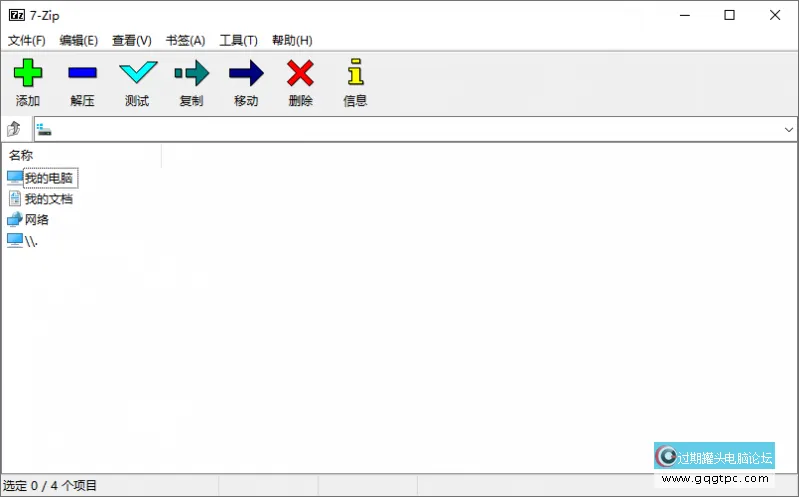Click status text 选定 0 / 4 个项目
The width and height of the screenshot is (799, 497).
coord(50,486)
